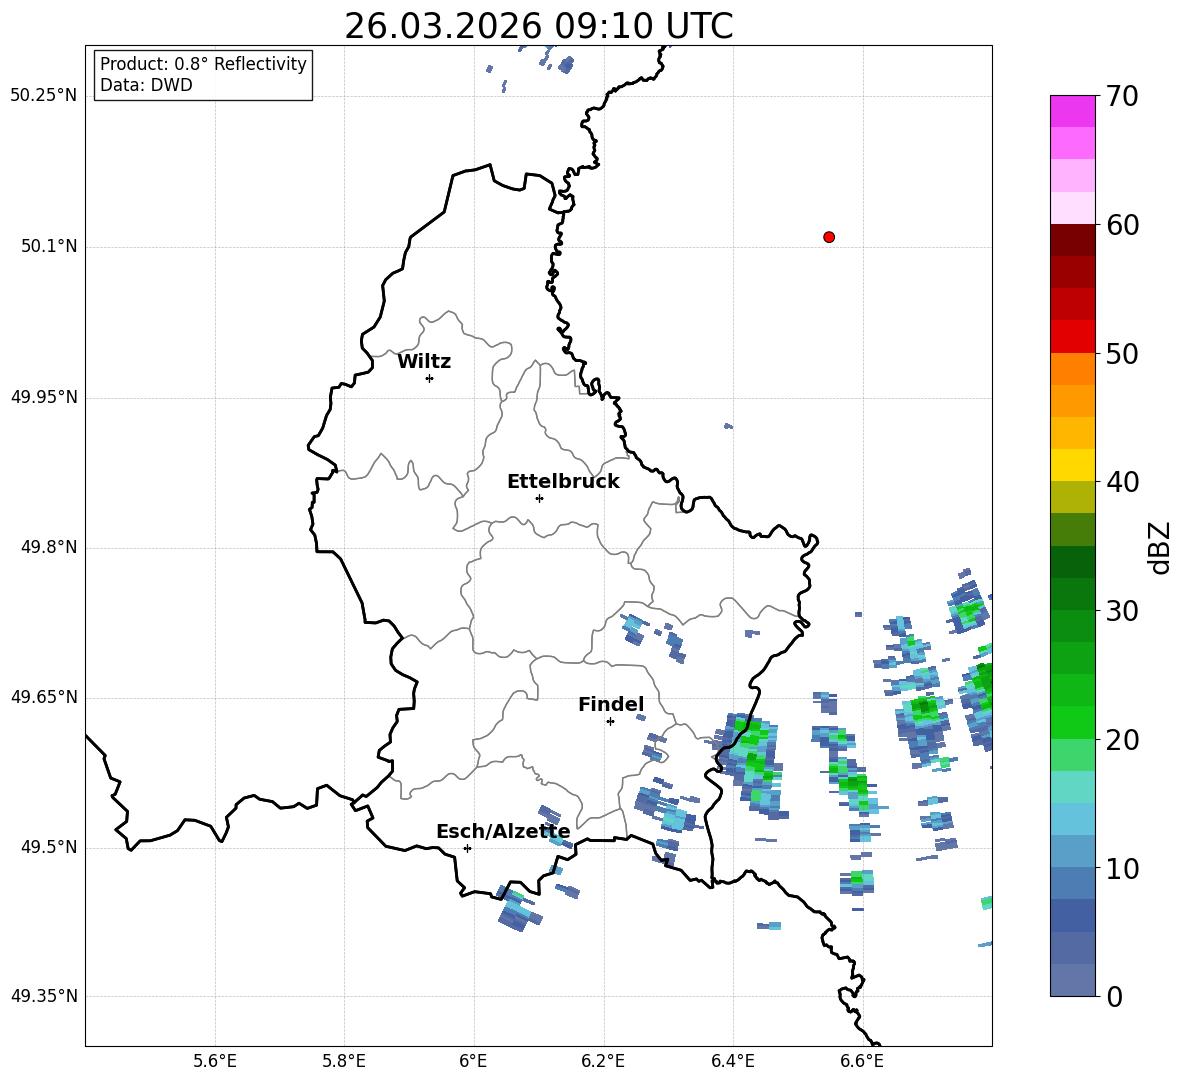Click the 49.8°N latitude label
1184x1081 pixels.
pyautogui.click(x=49, y=547)
